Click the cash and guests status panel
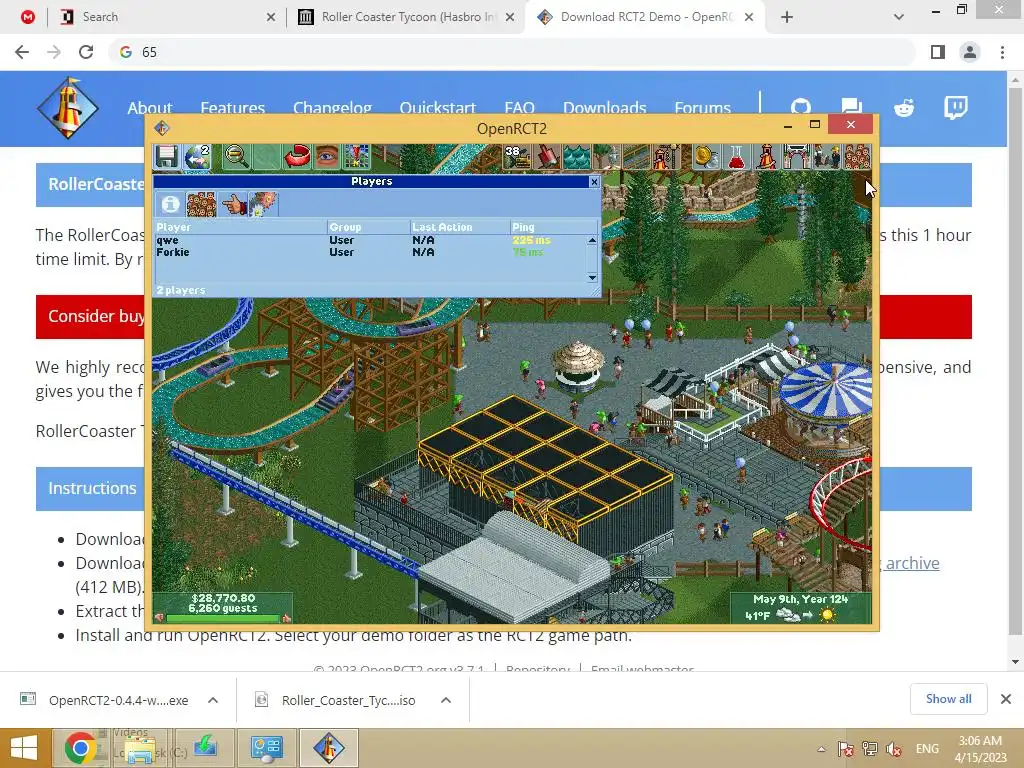This screenshot has height=768, width=1024. [223, 607]
